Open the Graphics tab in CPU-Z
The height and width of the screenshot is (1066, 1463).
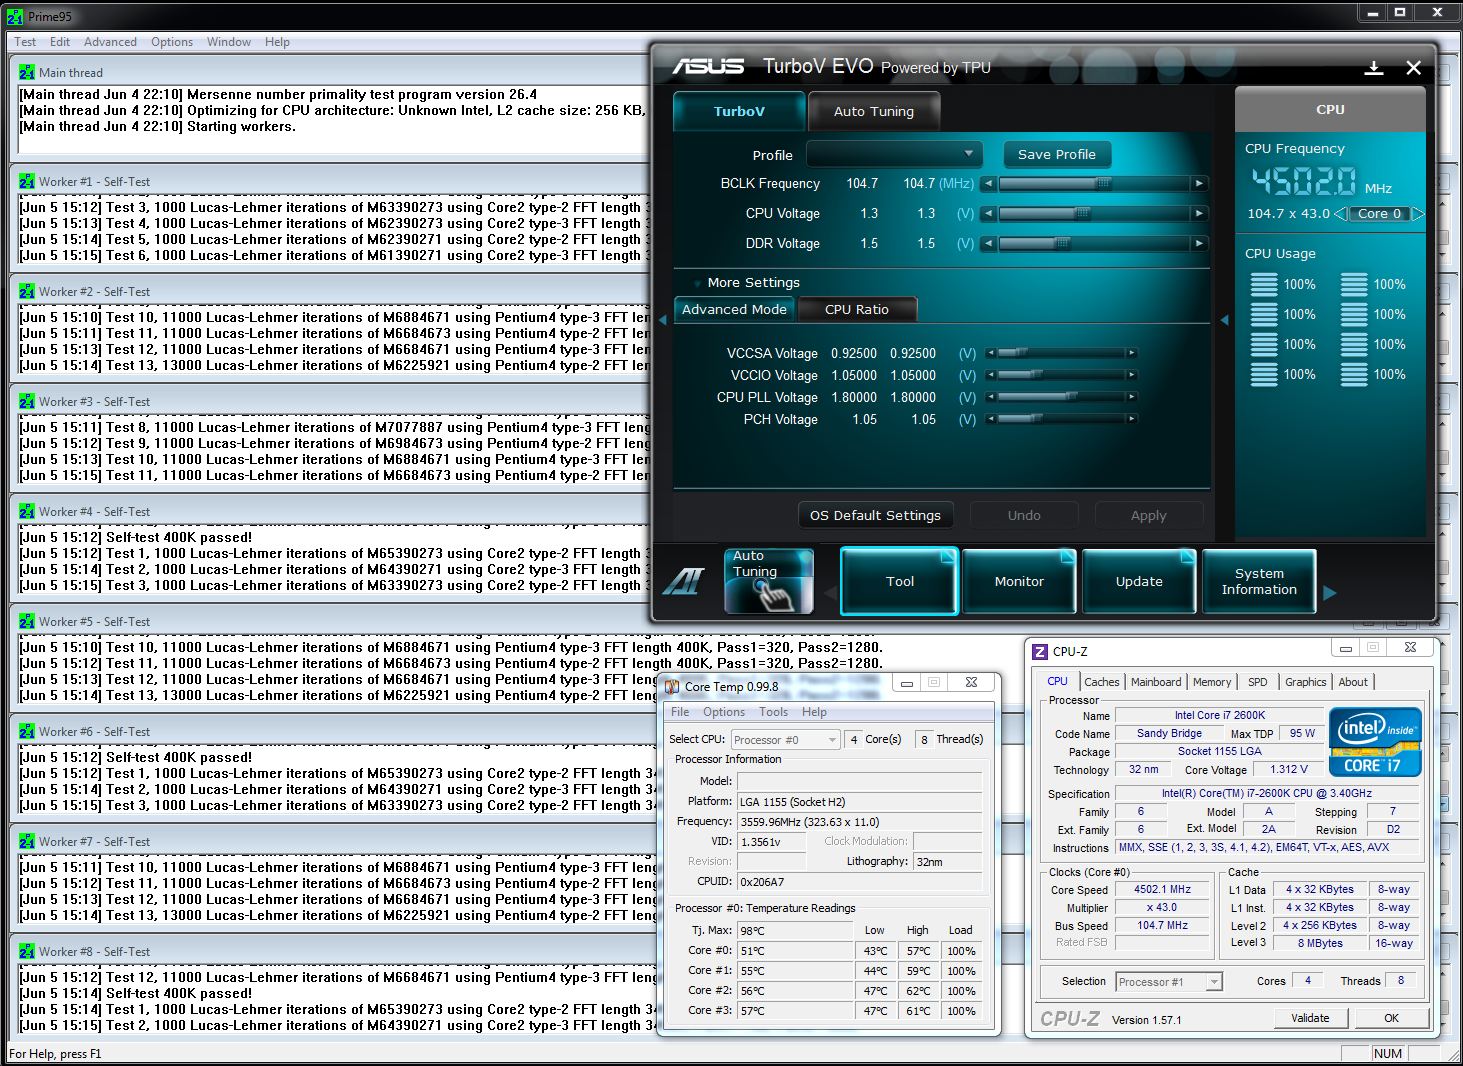point(1306,682)
